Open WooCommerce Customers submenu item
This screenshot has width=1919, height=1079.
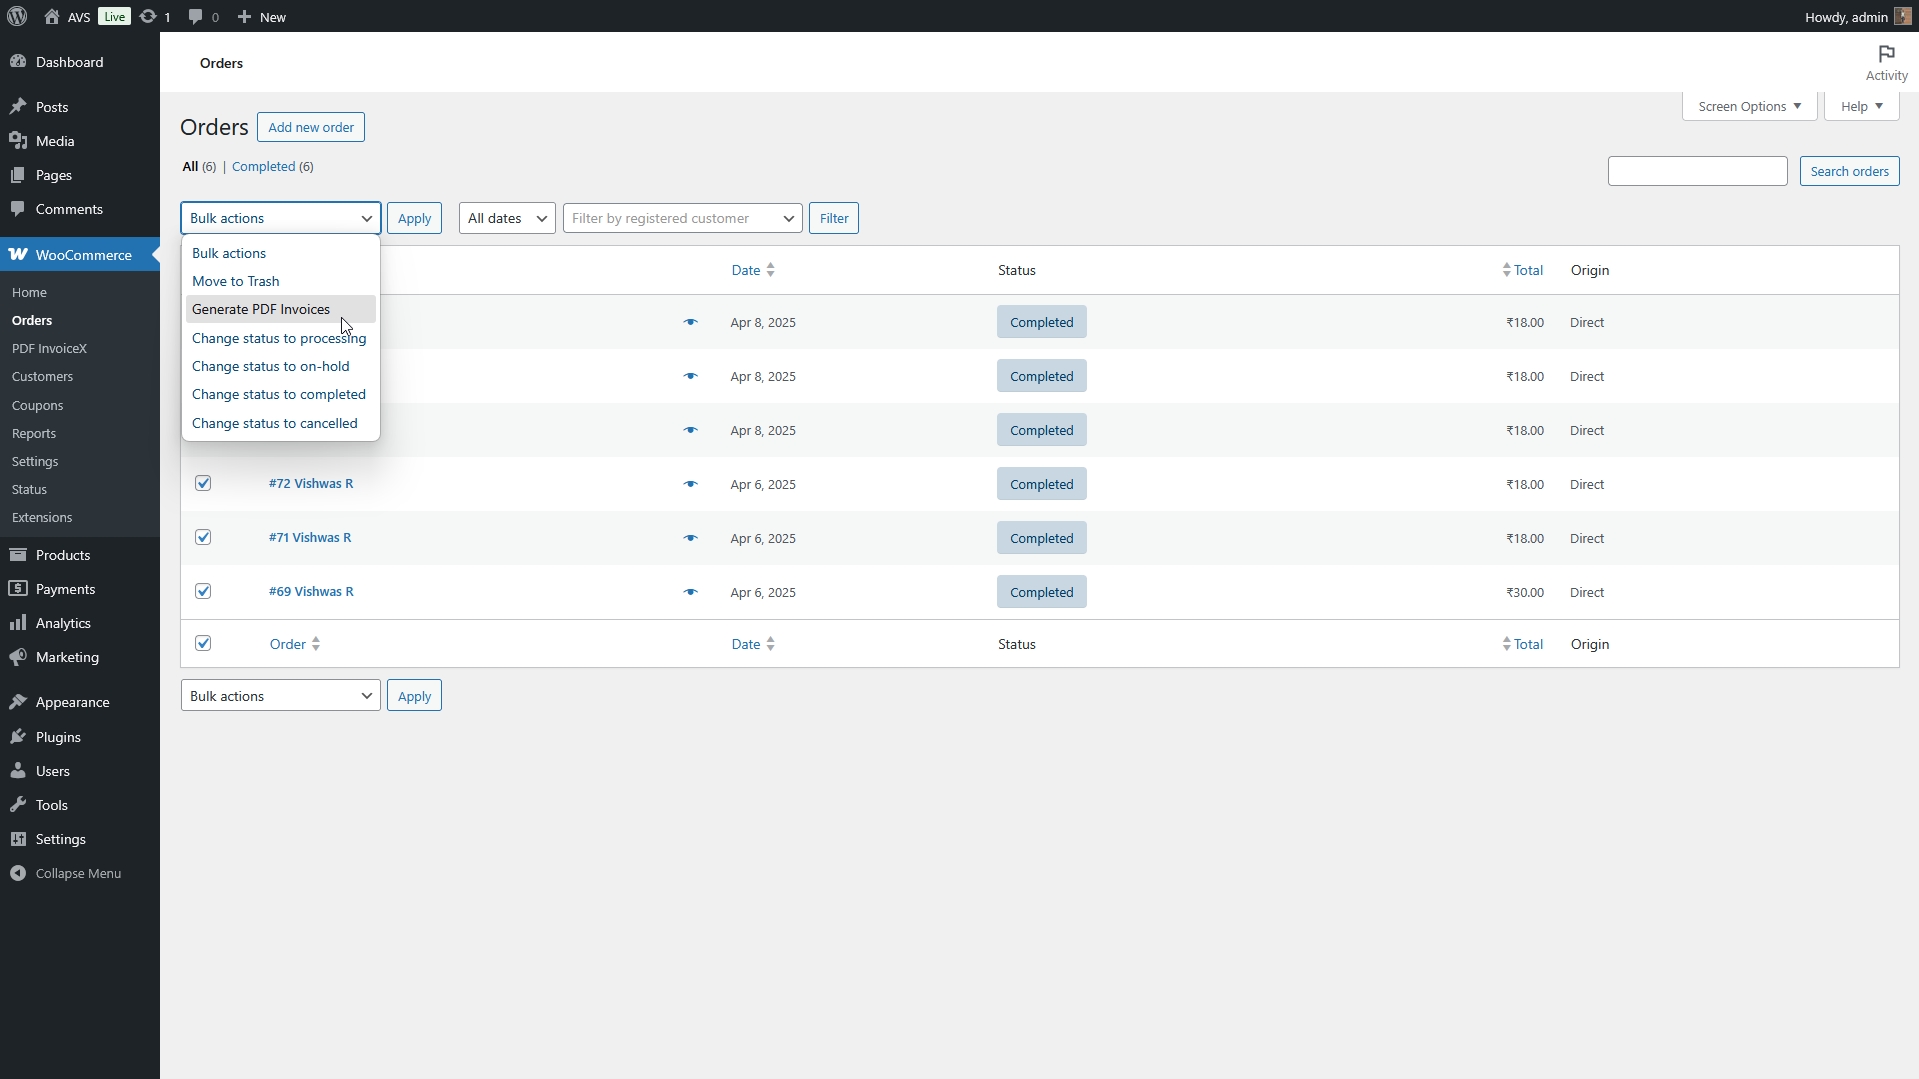click(42, 376)
